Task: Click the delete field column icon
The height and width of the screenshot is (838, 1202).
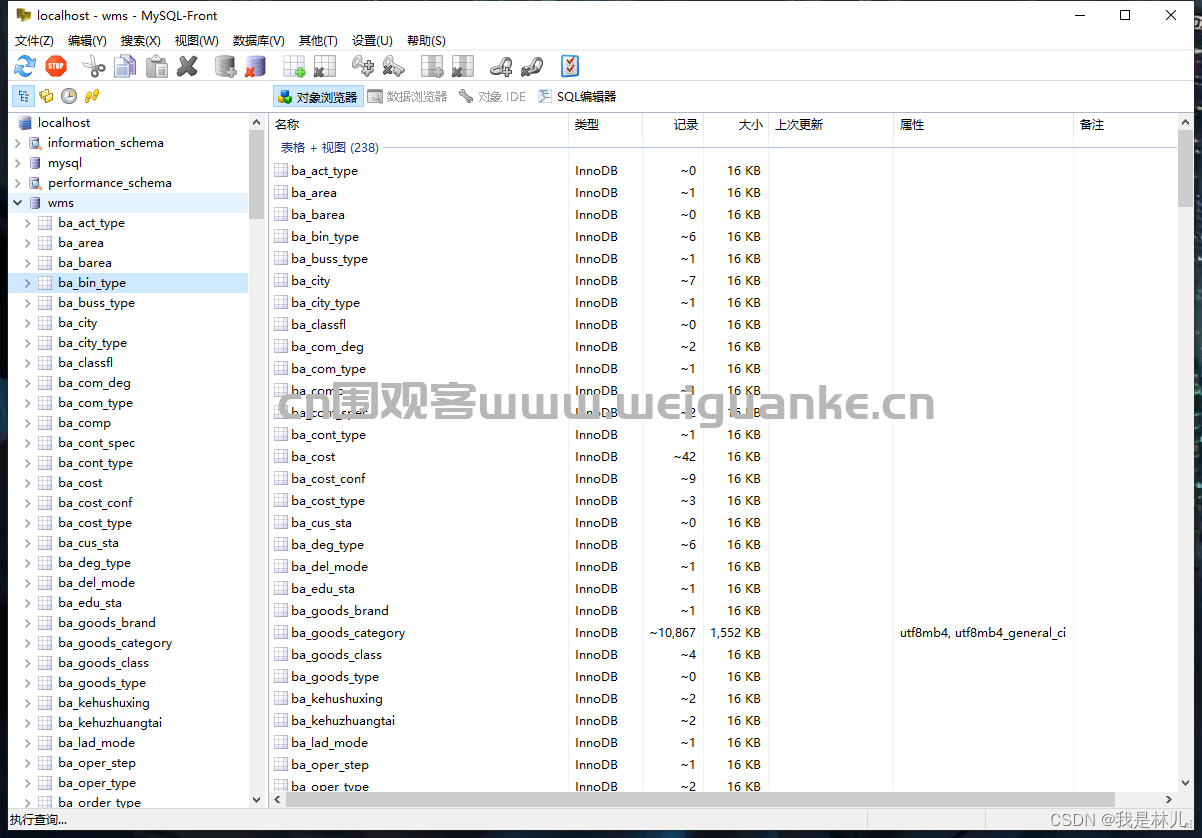Action: pyautogui.click(x=462, y=67)
